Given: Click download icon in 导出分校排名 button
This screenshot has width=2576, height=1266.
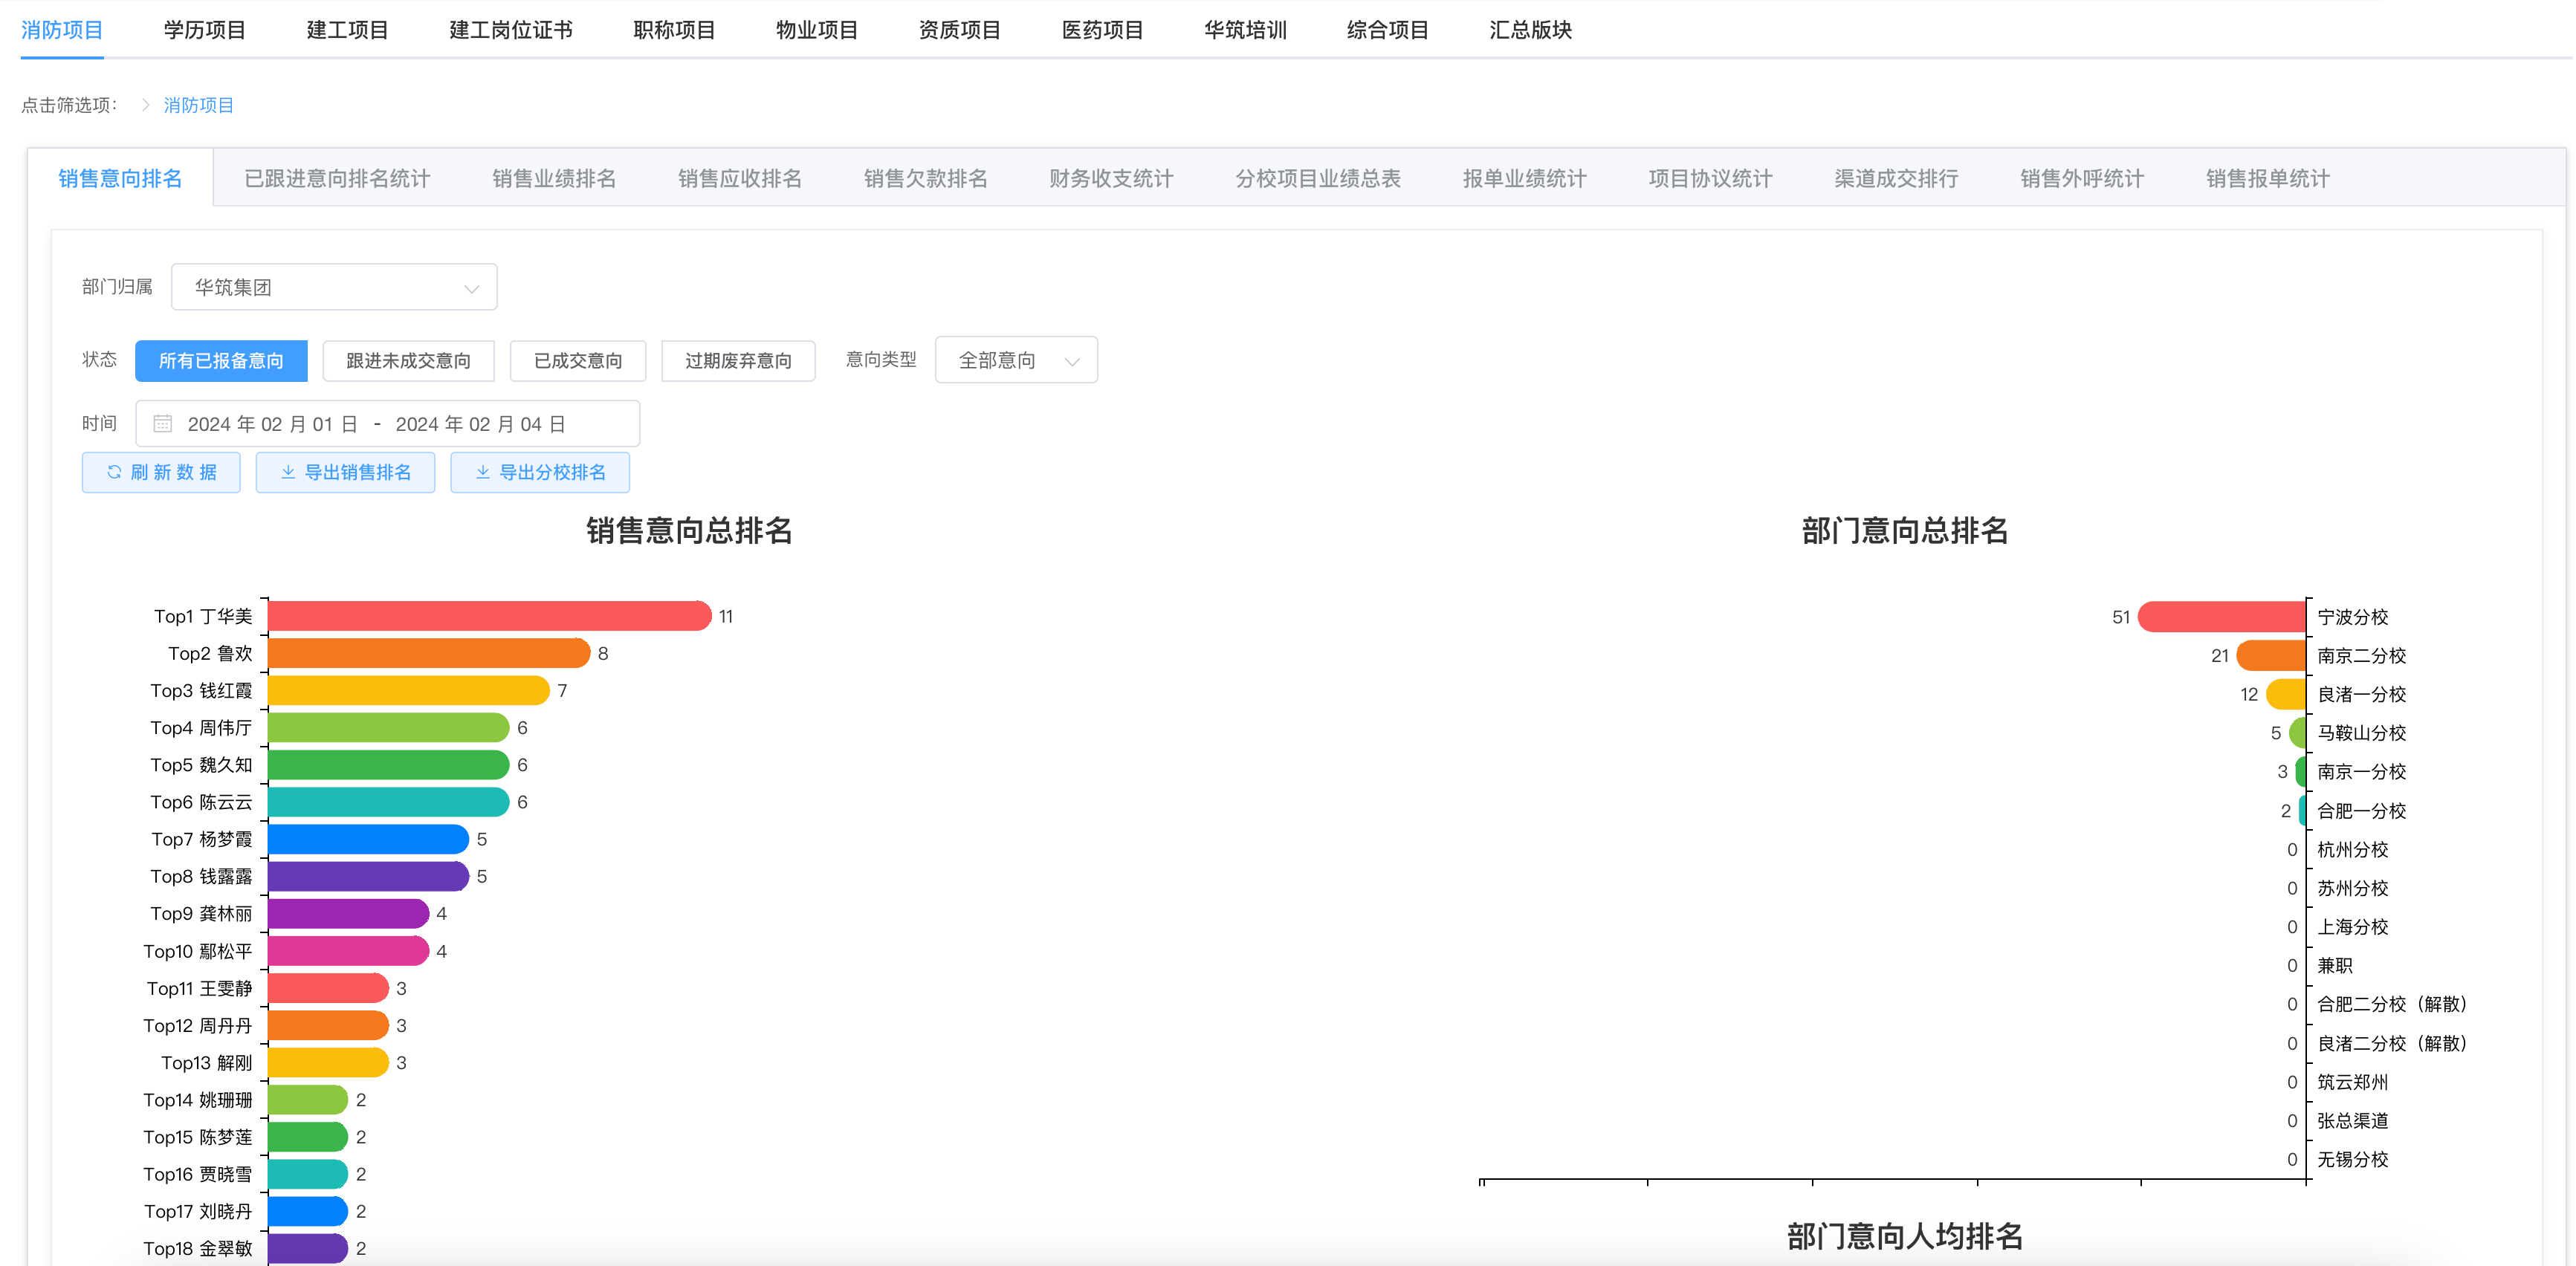Looking at the screenshot, I should pos(483,472).
